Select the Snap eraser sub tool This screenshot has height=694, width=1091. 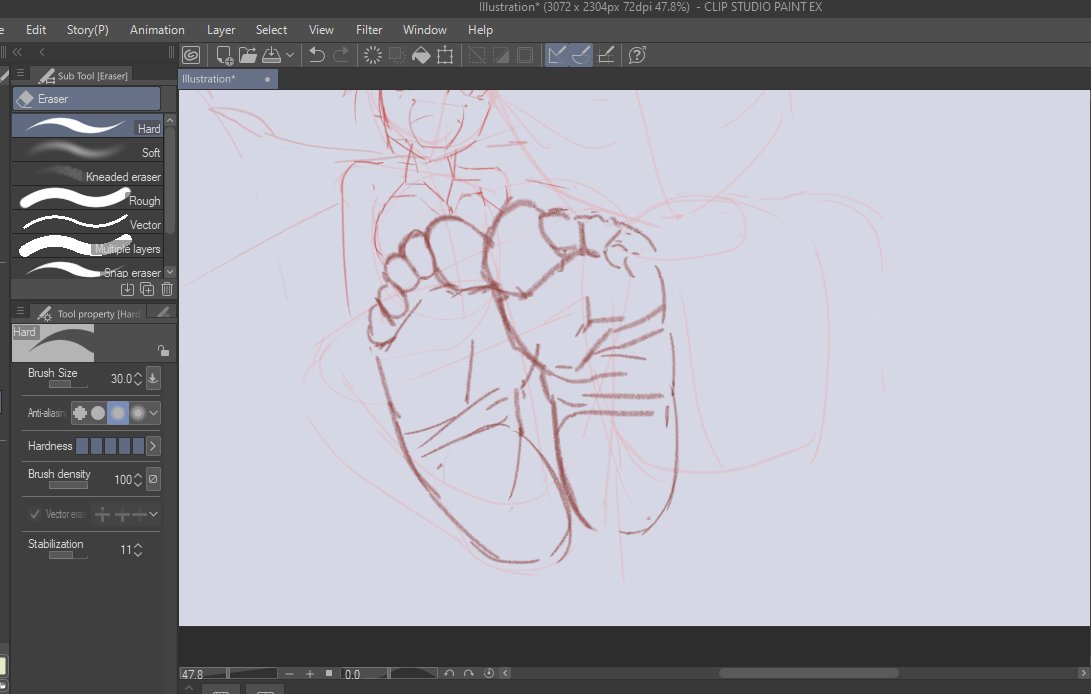87,269
